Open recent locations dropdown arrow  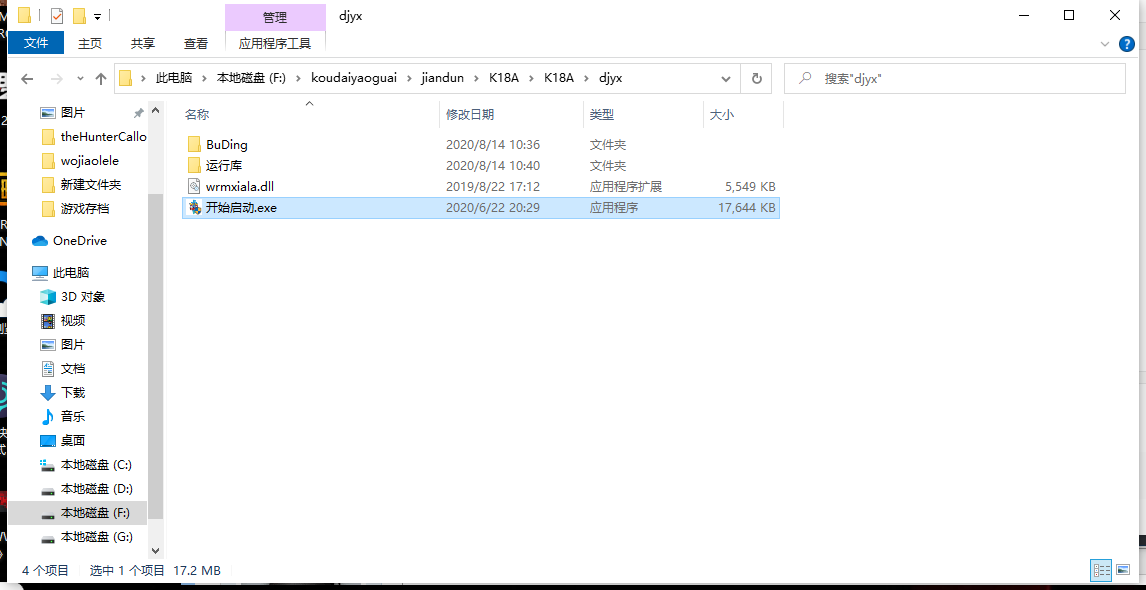point(80,78)
